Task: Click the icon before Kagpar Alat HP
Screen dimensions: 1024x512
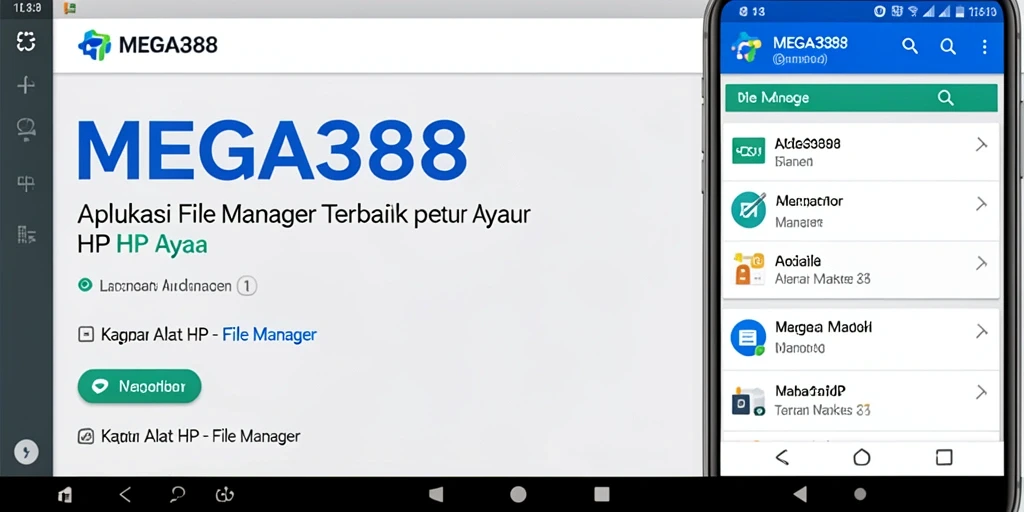Action: [86, 335]
